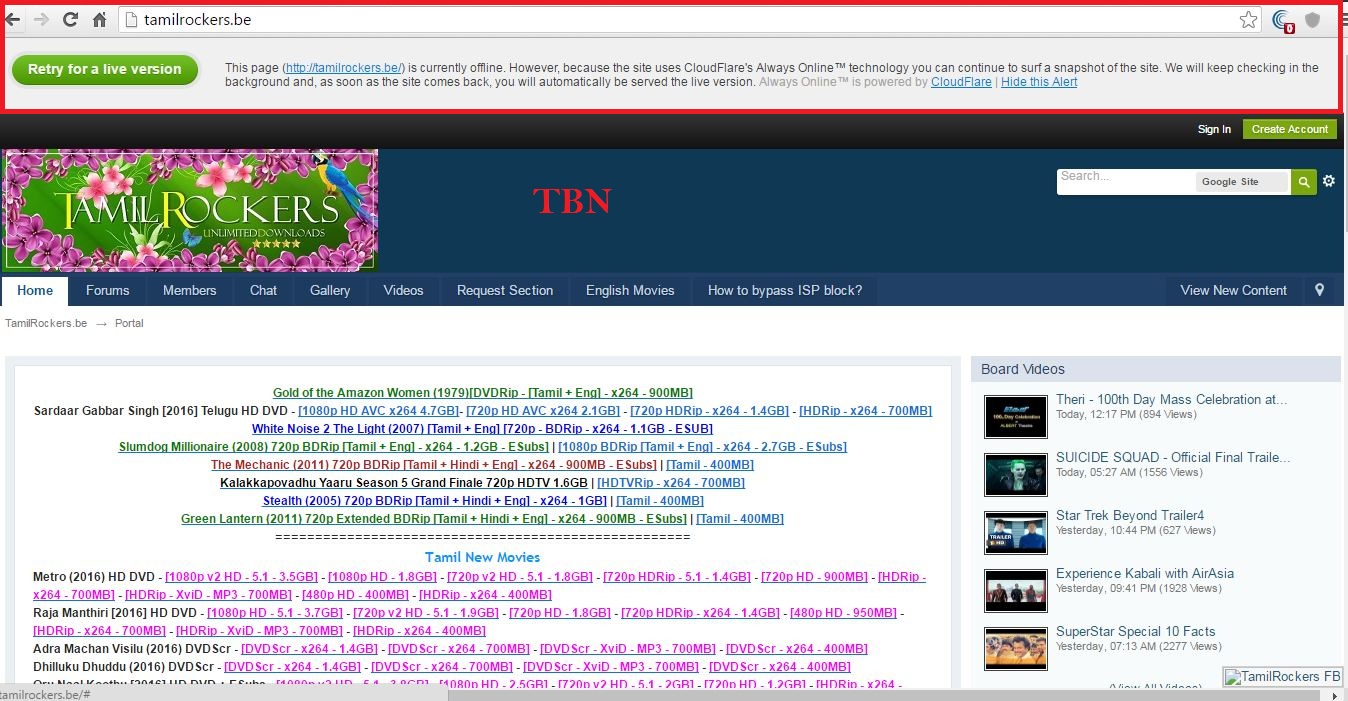Open SUICIDE SQUAD Official Final Trailer title
1348x701 pixels.
pos(1173,457)
